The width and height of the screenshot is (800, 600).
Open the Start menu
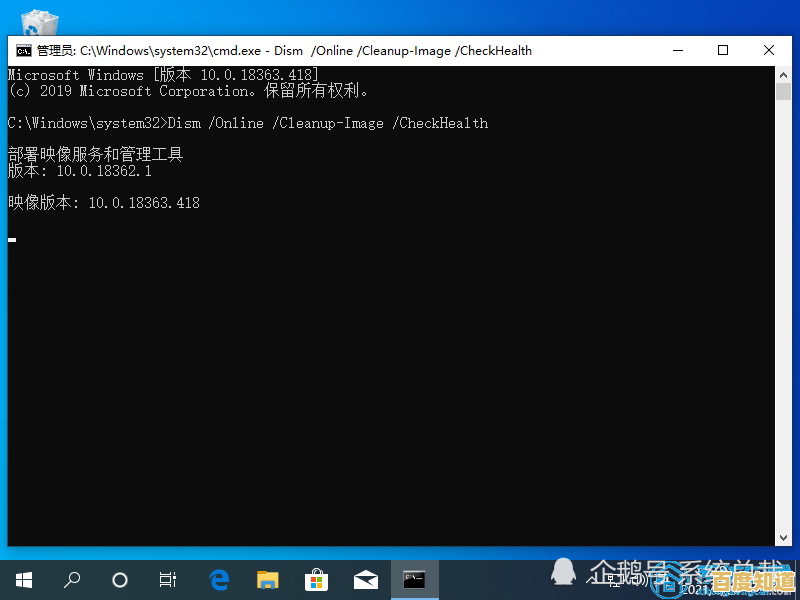coord(22,580)
